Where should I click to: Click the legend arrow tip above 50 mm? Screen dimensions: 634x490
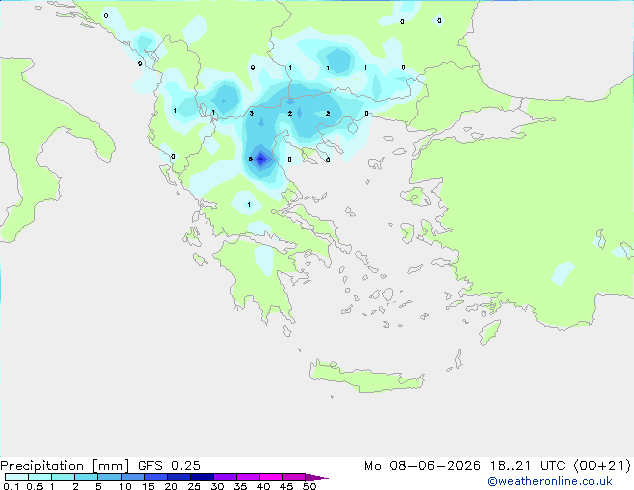tap(317, 478)
